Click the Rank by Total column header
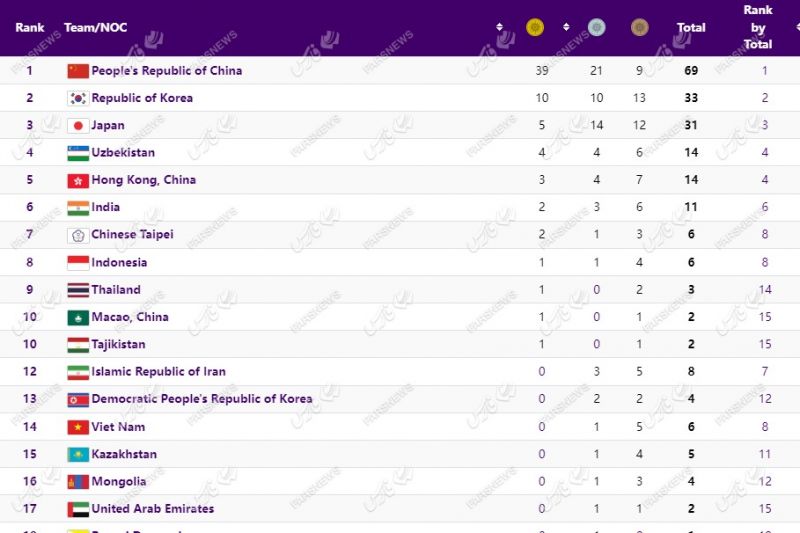This screenshot has height=533, width=800. 758,27
